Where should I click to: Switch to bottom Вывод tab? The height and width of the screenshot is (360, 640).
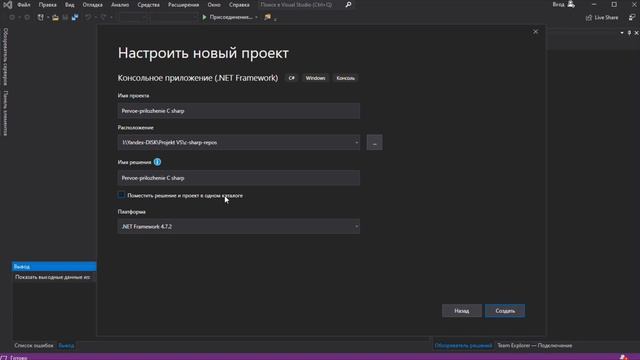[x=66, y=346]
